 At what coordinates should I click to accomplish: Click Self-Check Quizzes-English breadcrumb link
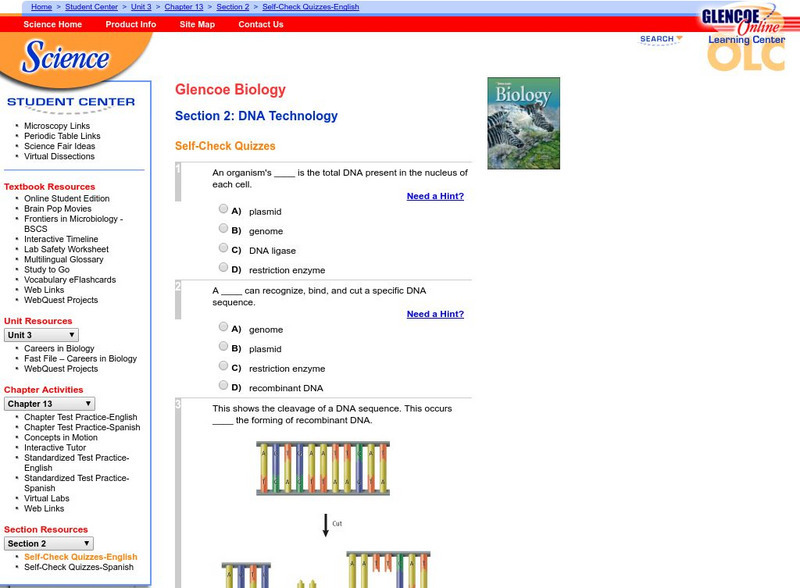311,7
